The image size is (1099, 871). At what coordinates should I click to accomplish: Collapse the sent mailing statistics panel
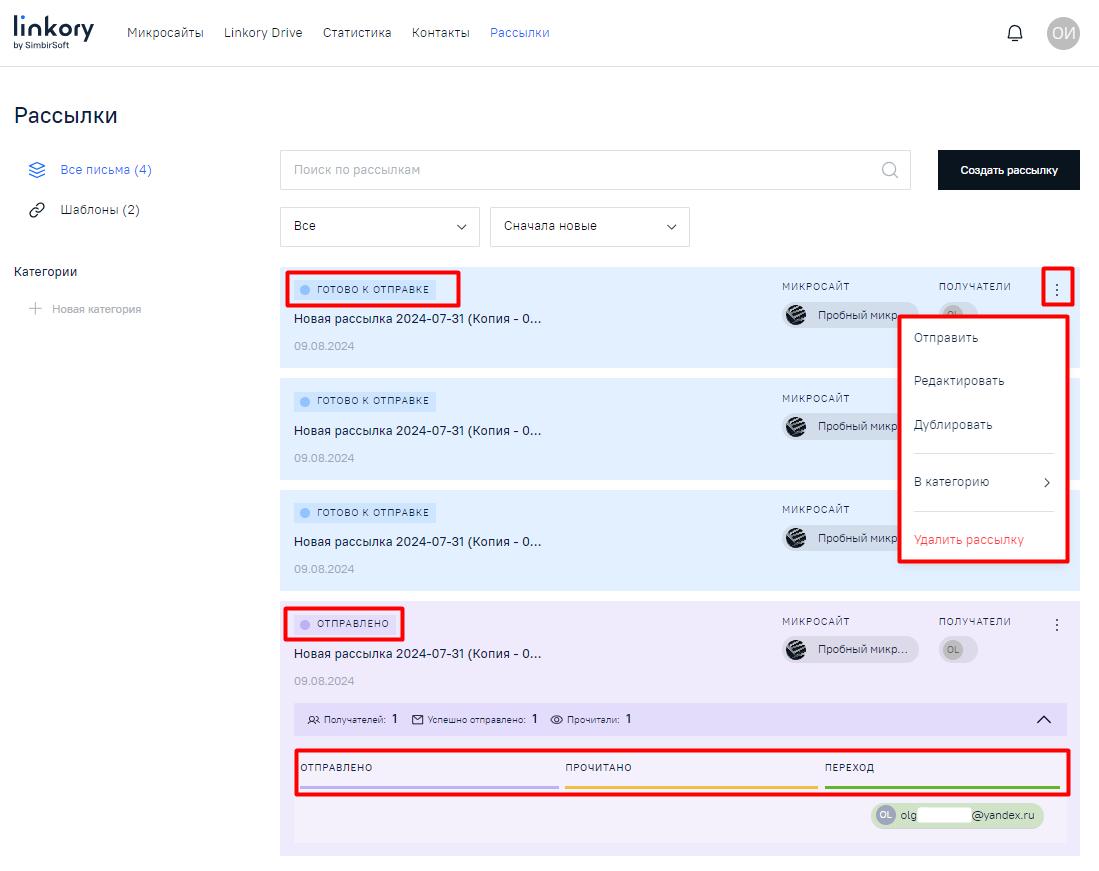1043,719
